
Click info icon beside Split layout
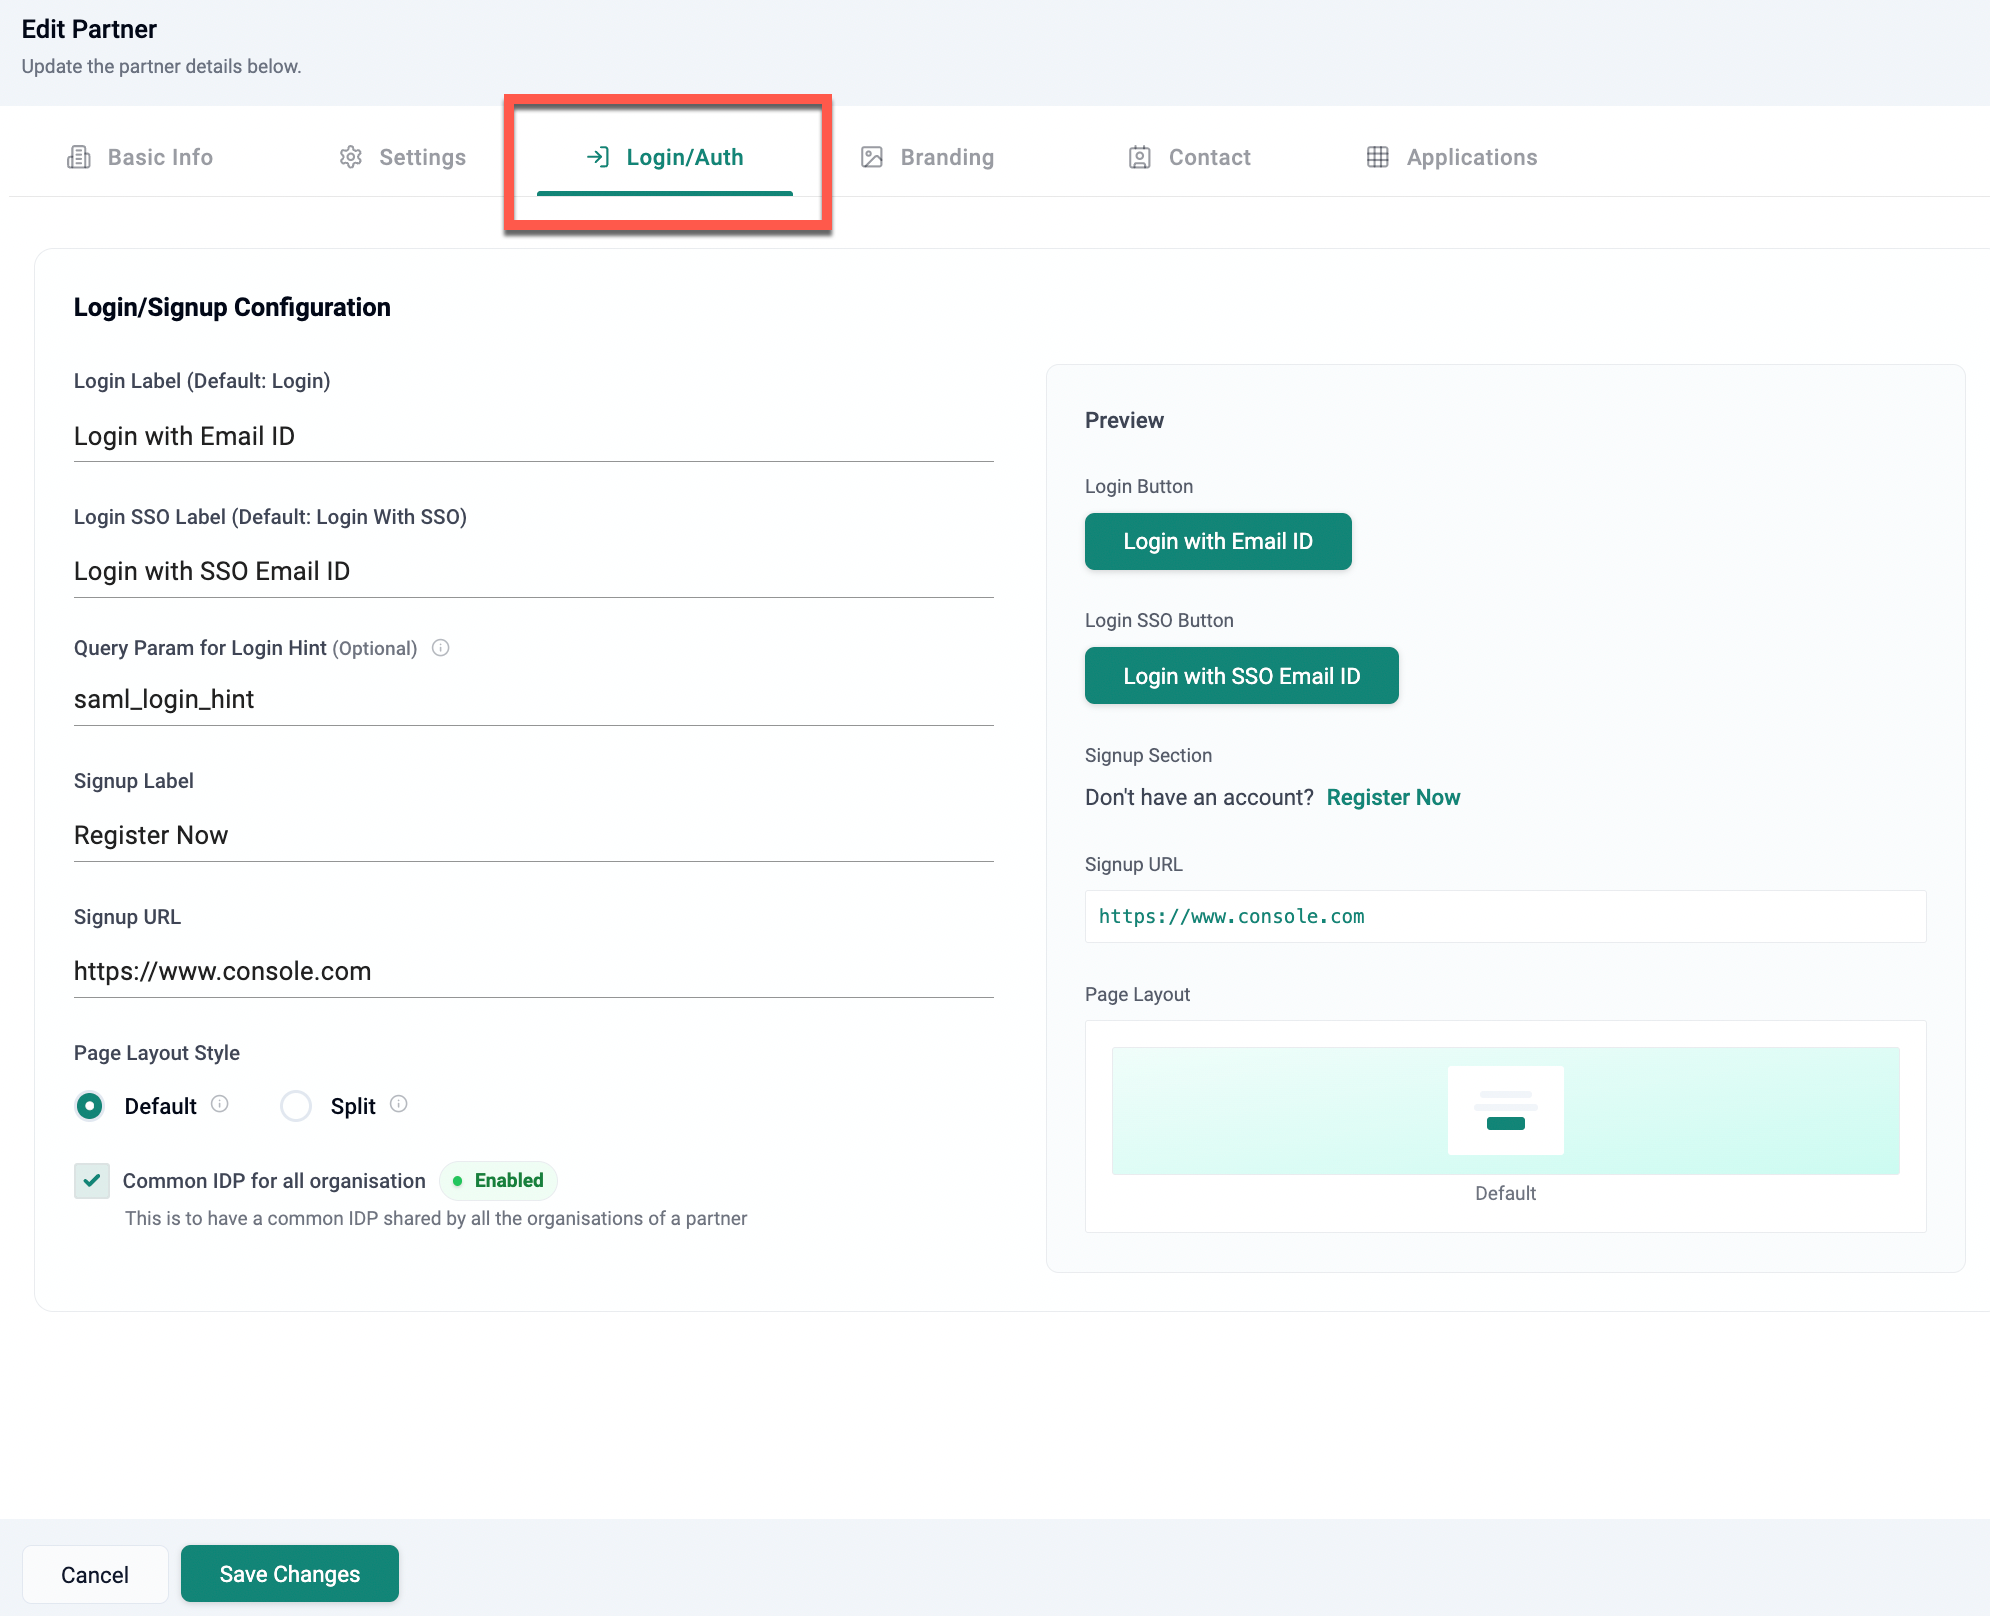click(x=399, y=1104)
